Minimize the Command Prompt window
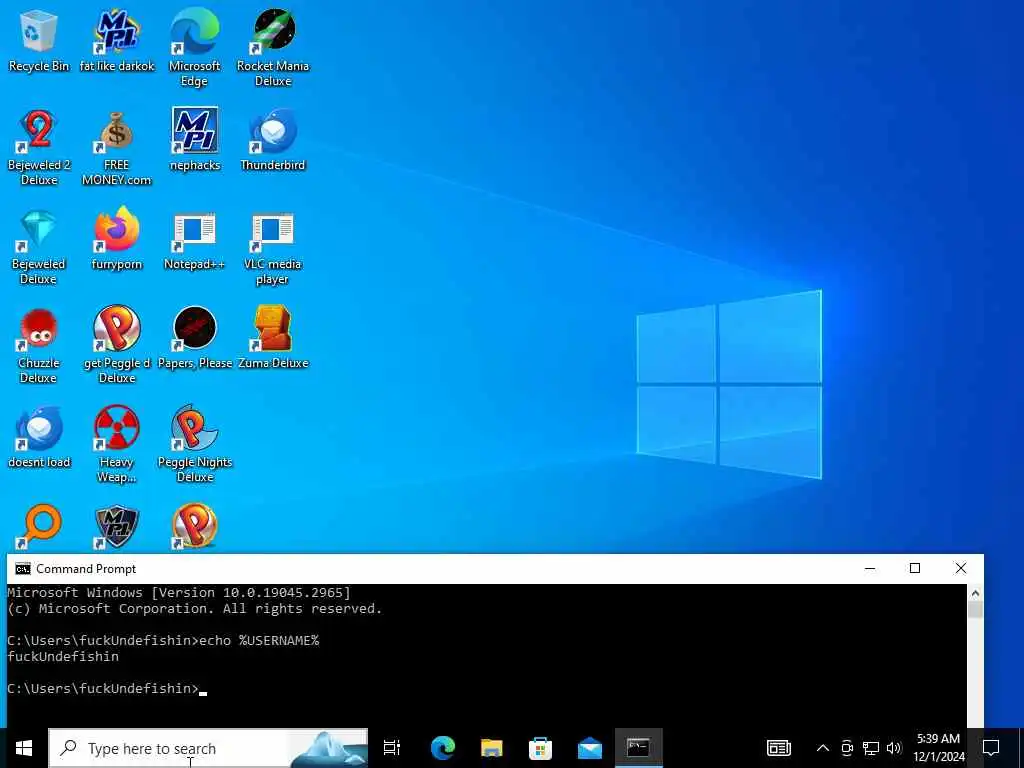Screen dimensions: 1024x768 point(870,568)
